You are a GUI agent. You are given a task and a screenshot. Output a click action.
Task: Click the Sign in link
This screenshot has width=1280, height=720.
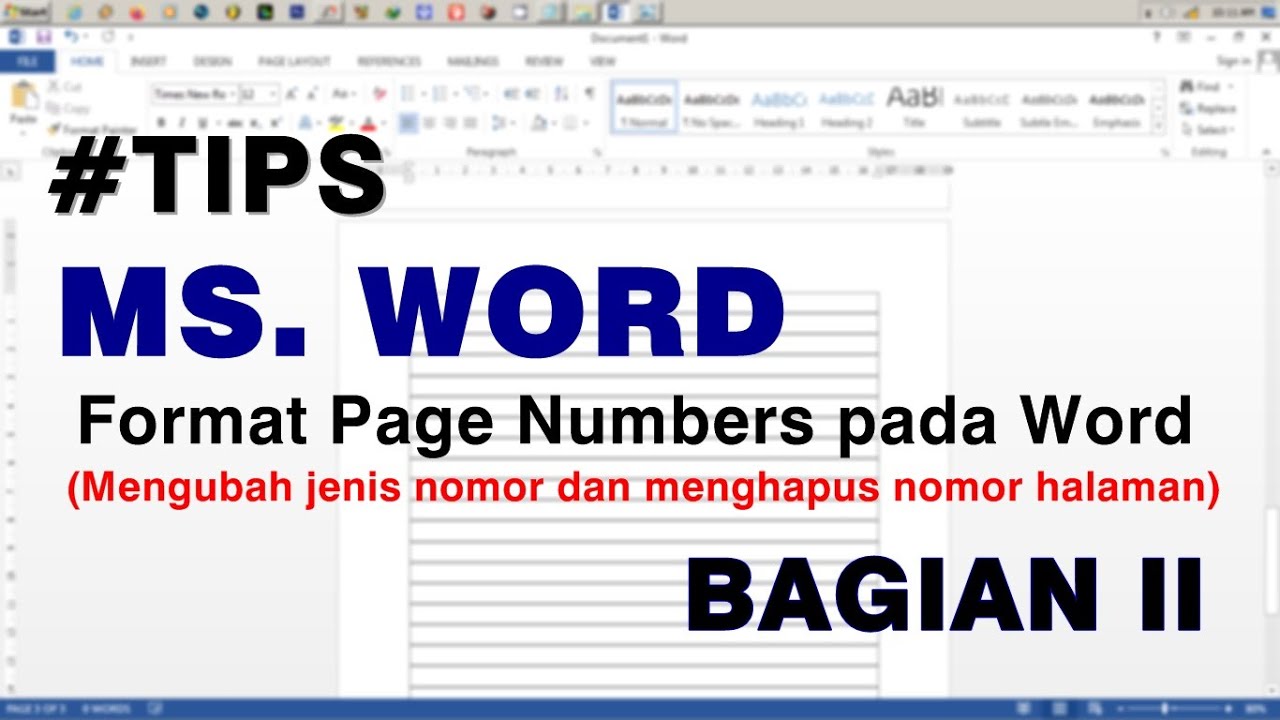(1233, 61)
